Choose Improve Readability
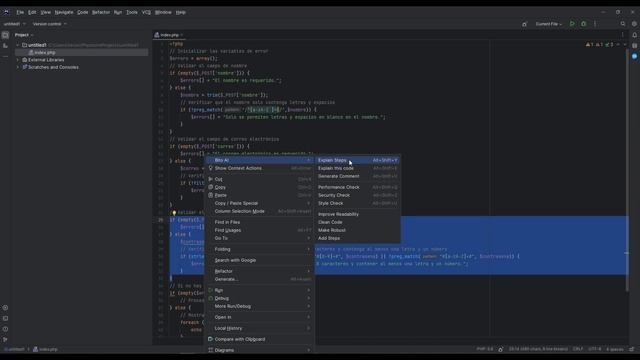 click(x=358, y=214)
